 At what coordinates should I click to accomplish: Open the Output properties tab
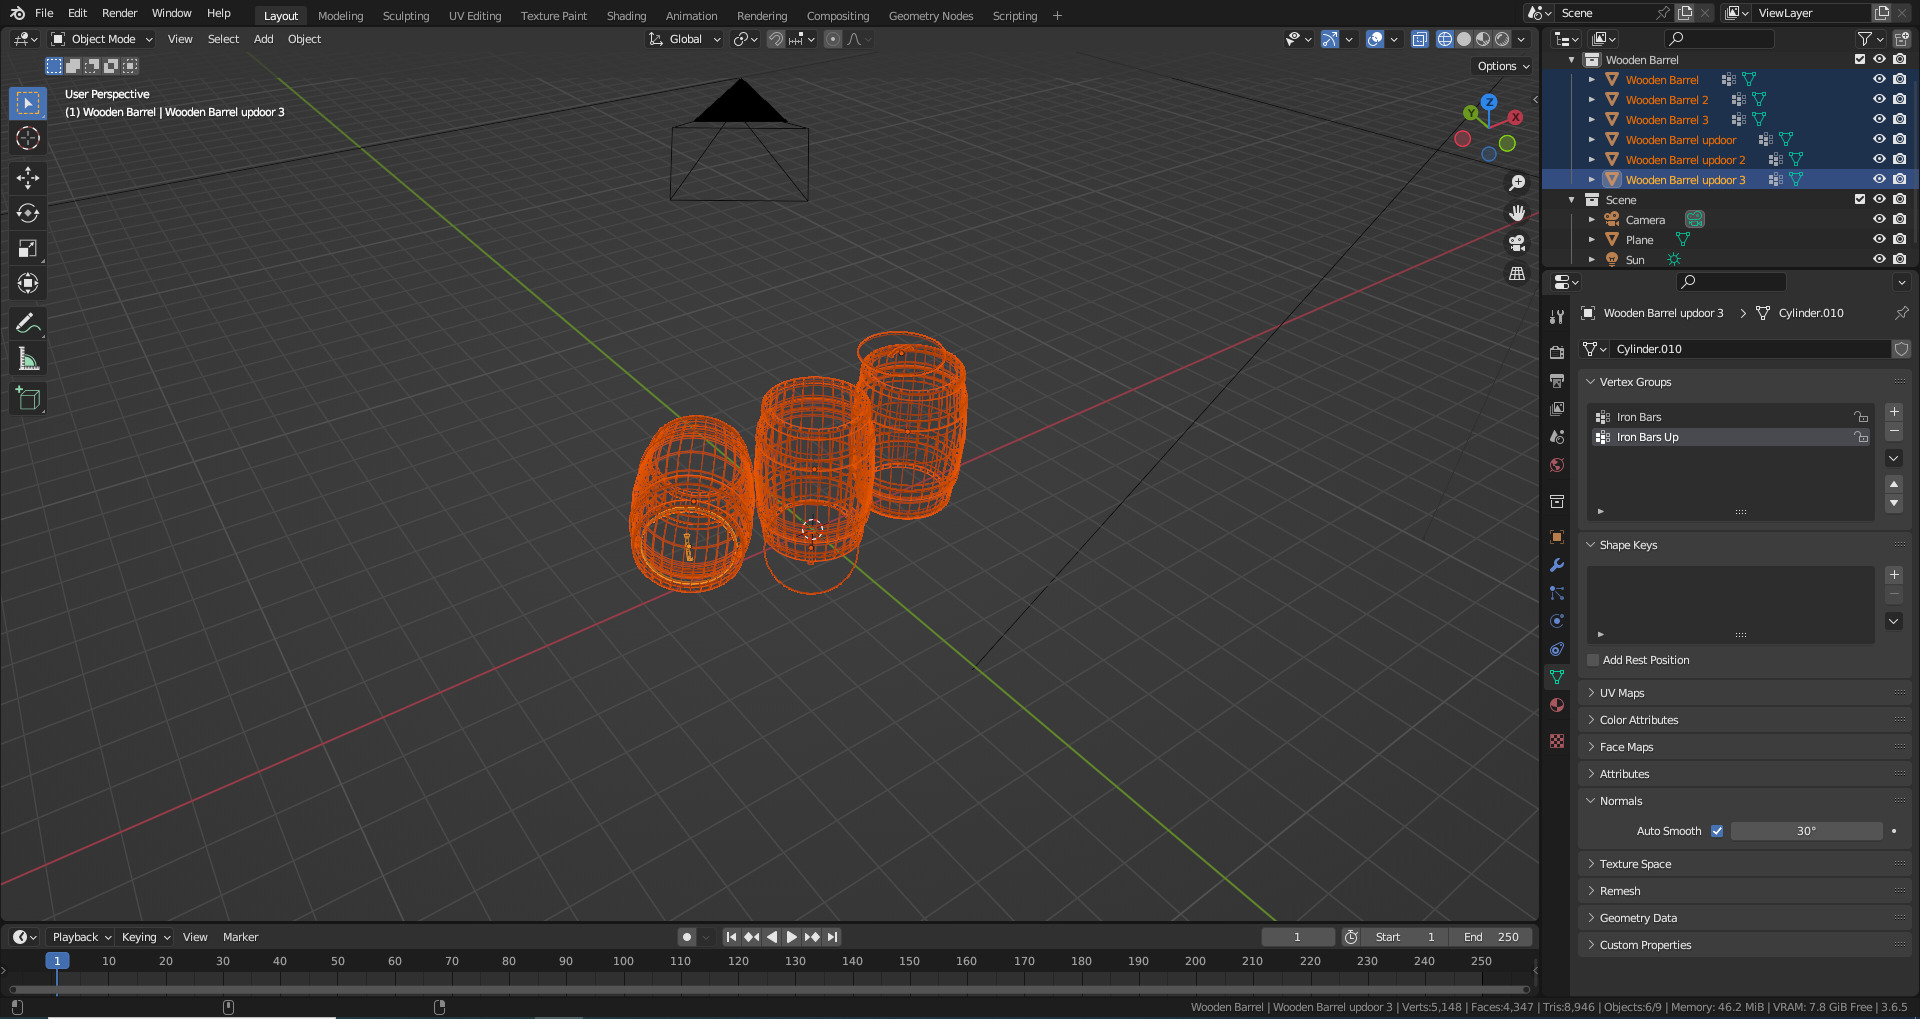click(1557, 381)
